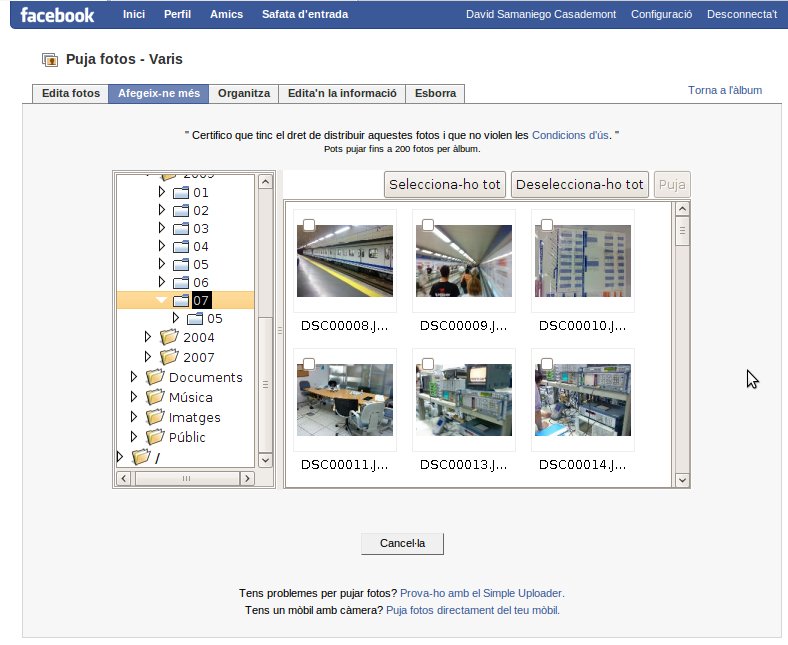This screenshot has width=788, height=645.
Task: Click the album icon beside Puja fotos
Action: point(50,60)
